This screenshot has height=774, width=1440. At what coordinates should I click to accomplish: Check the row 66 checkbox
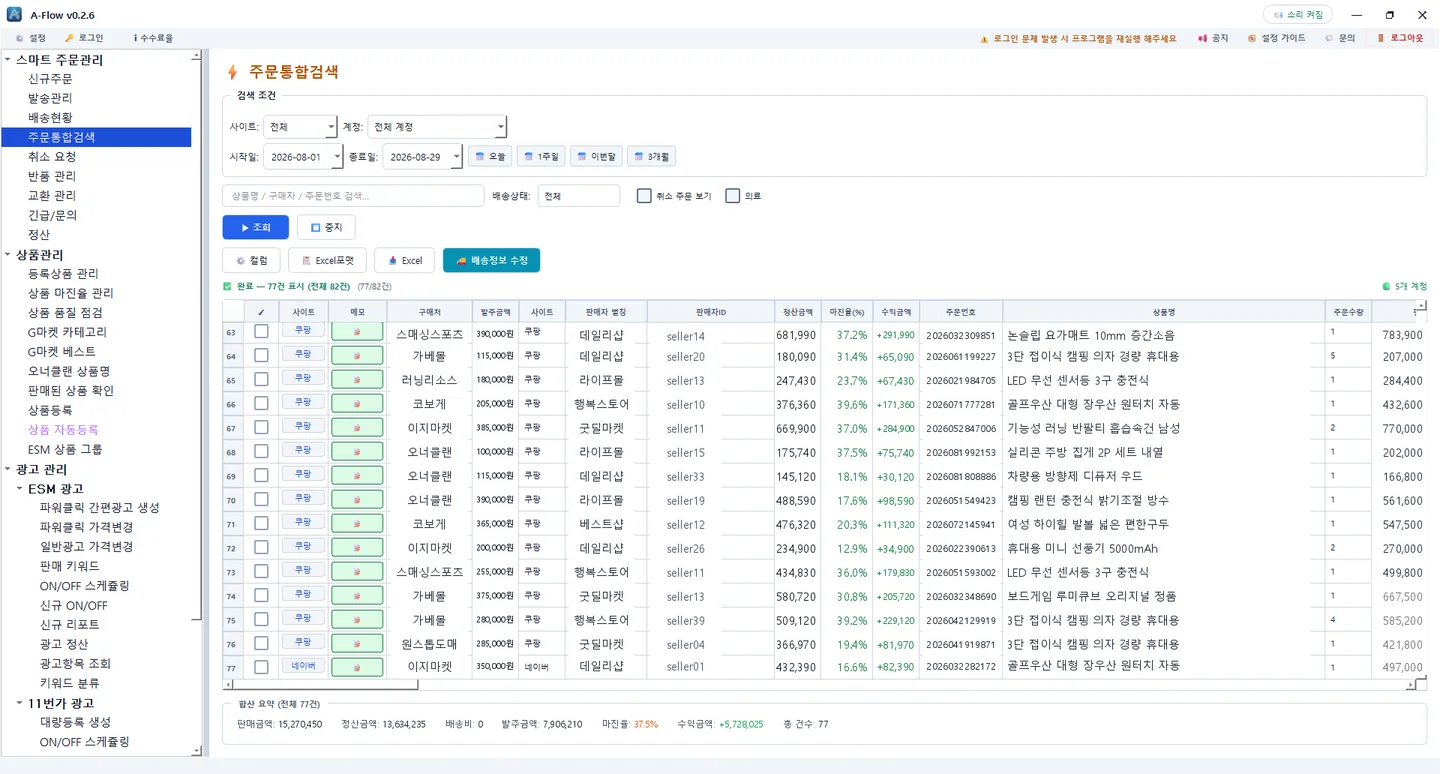coord(261,404)
